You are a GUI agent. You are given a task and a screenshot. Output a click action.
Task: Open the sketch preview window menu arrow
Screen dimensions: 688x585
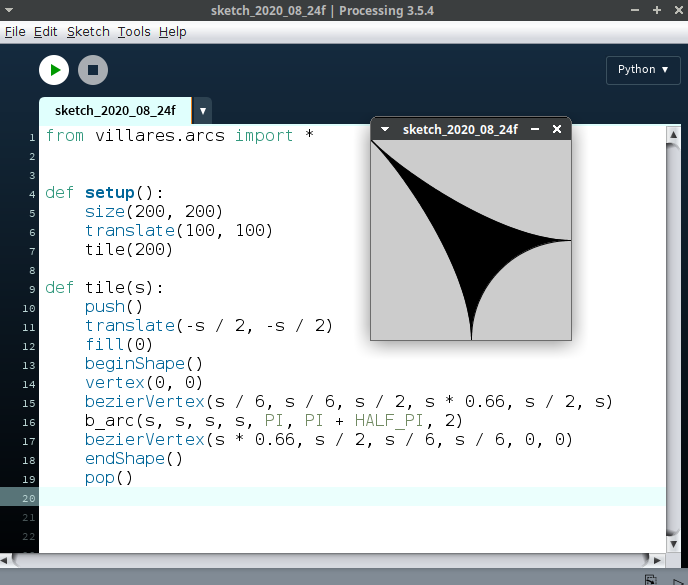(x=385, y=129)
